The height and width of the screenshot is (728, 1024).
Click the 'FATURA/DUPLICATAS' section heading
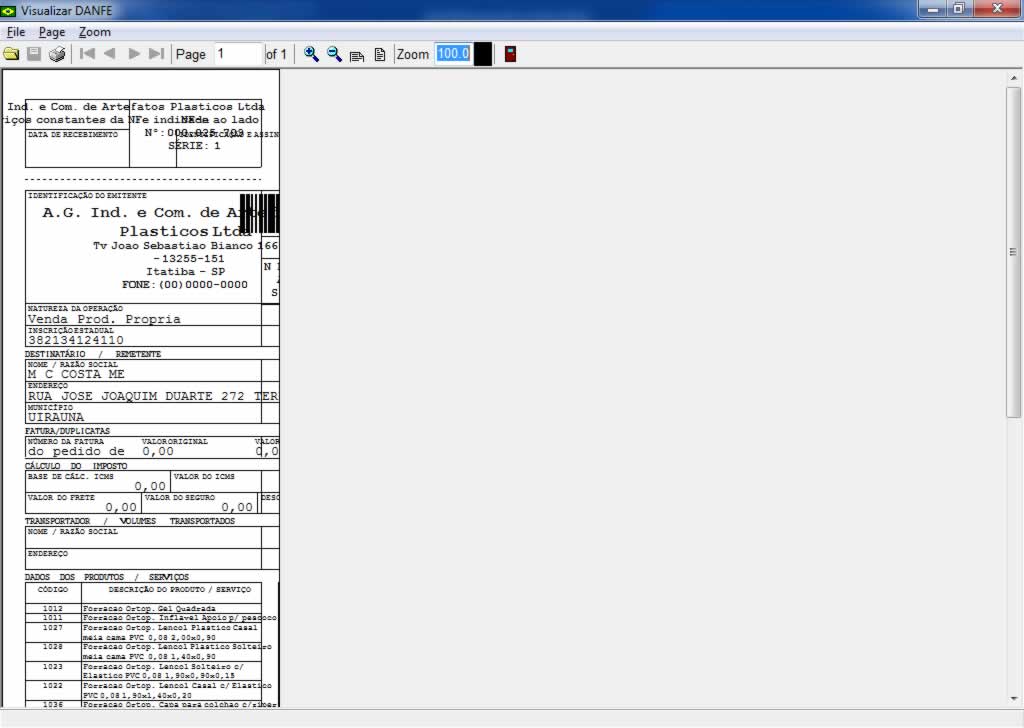(67, 431)
